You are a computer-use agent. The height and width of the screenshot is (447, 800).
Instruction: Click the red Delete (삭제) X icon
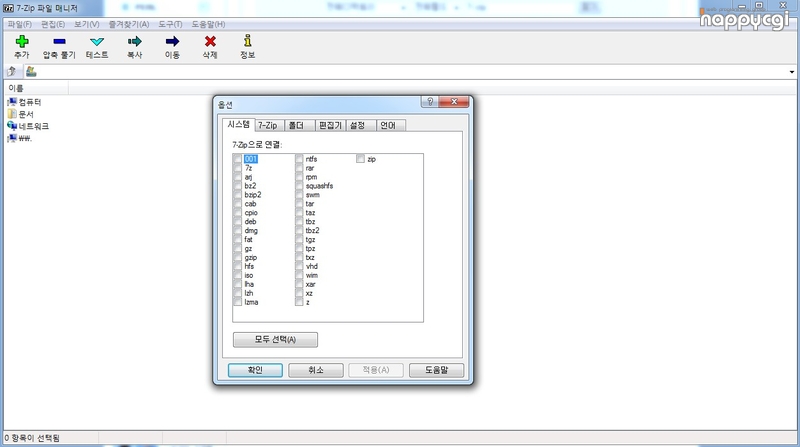tap(210, 41)
